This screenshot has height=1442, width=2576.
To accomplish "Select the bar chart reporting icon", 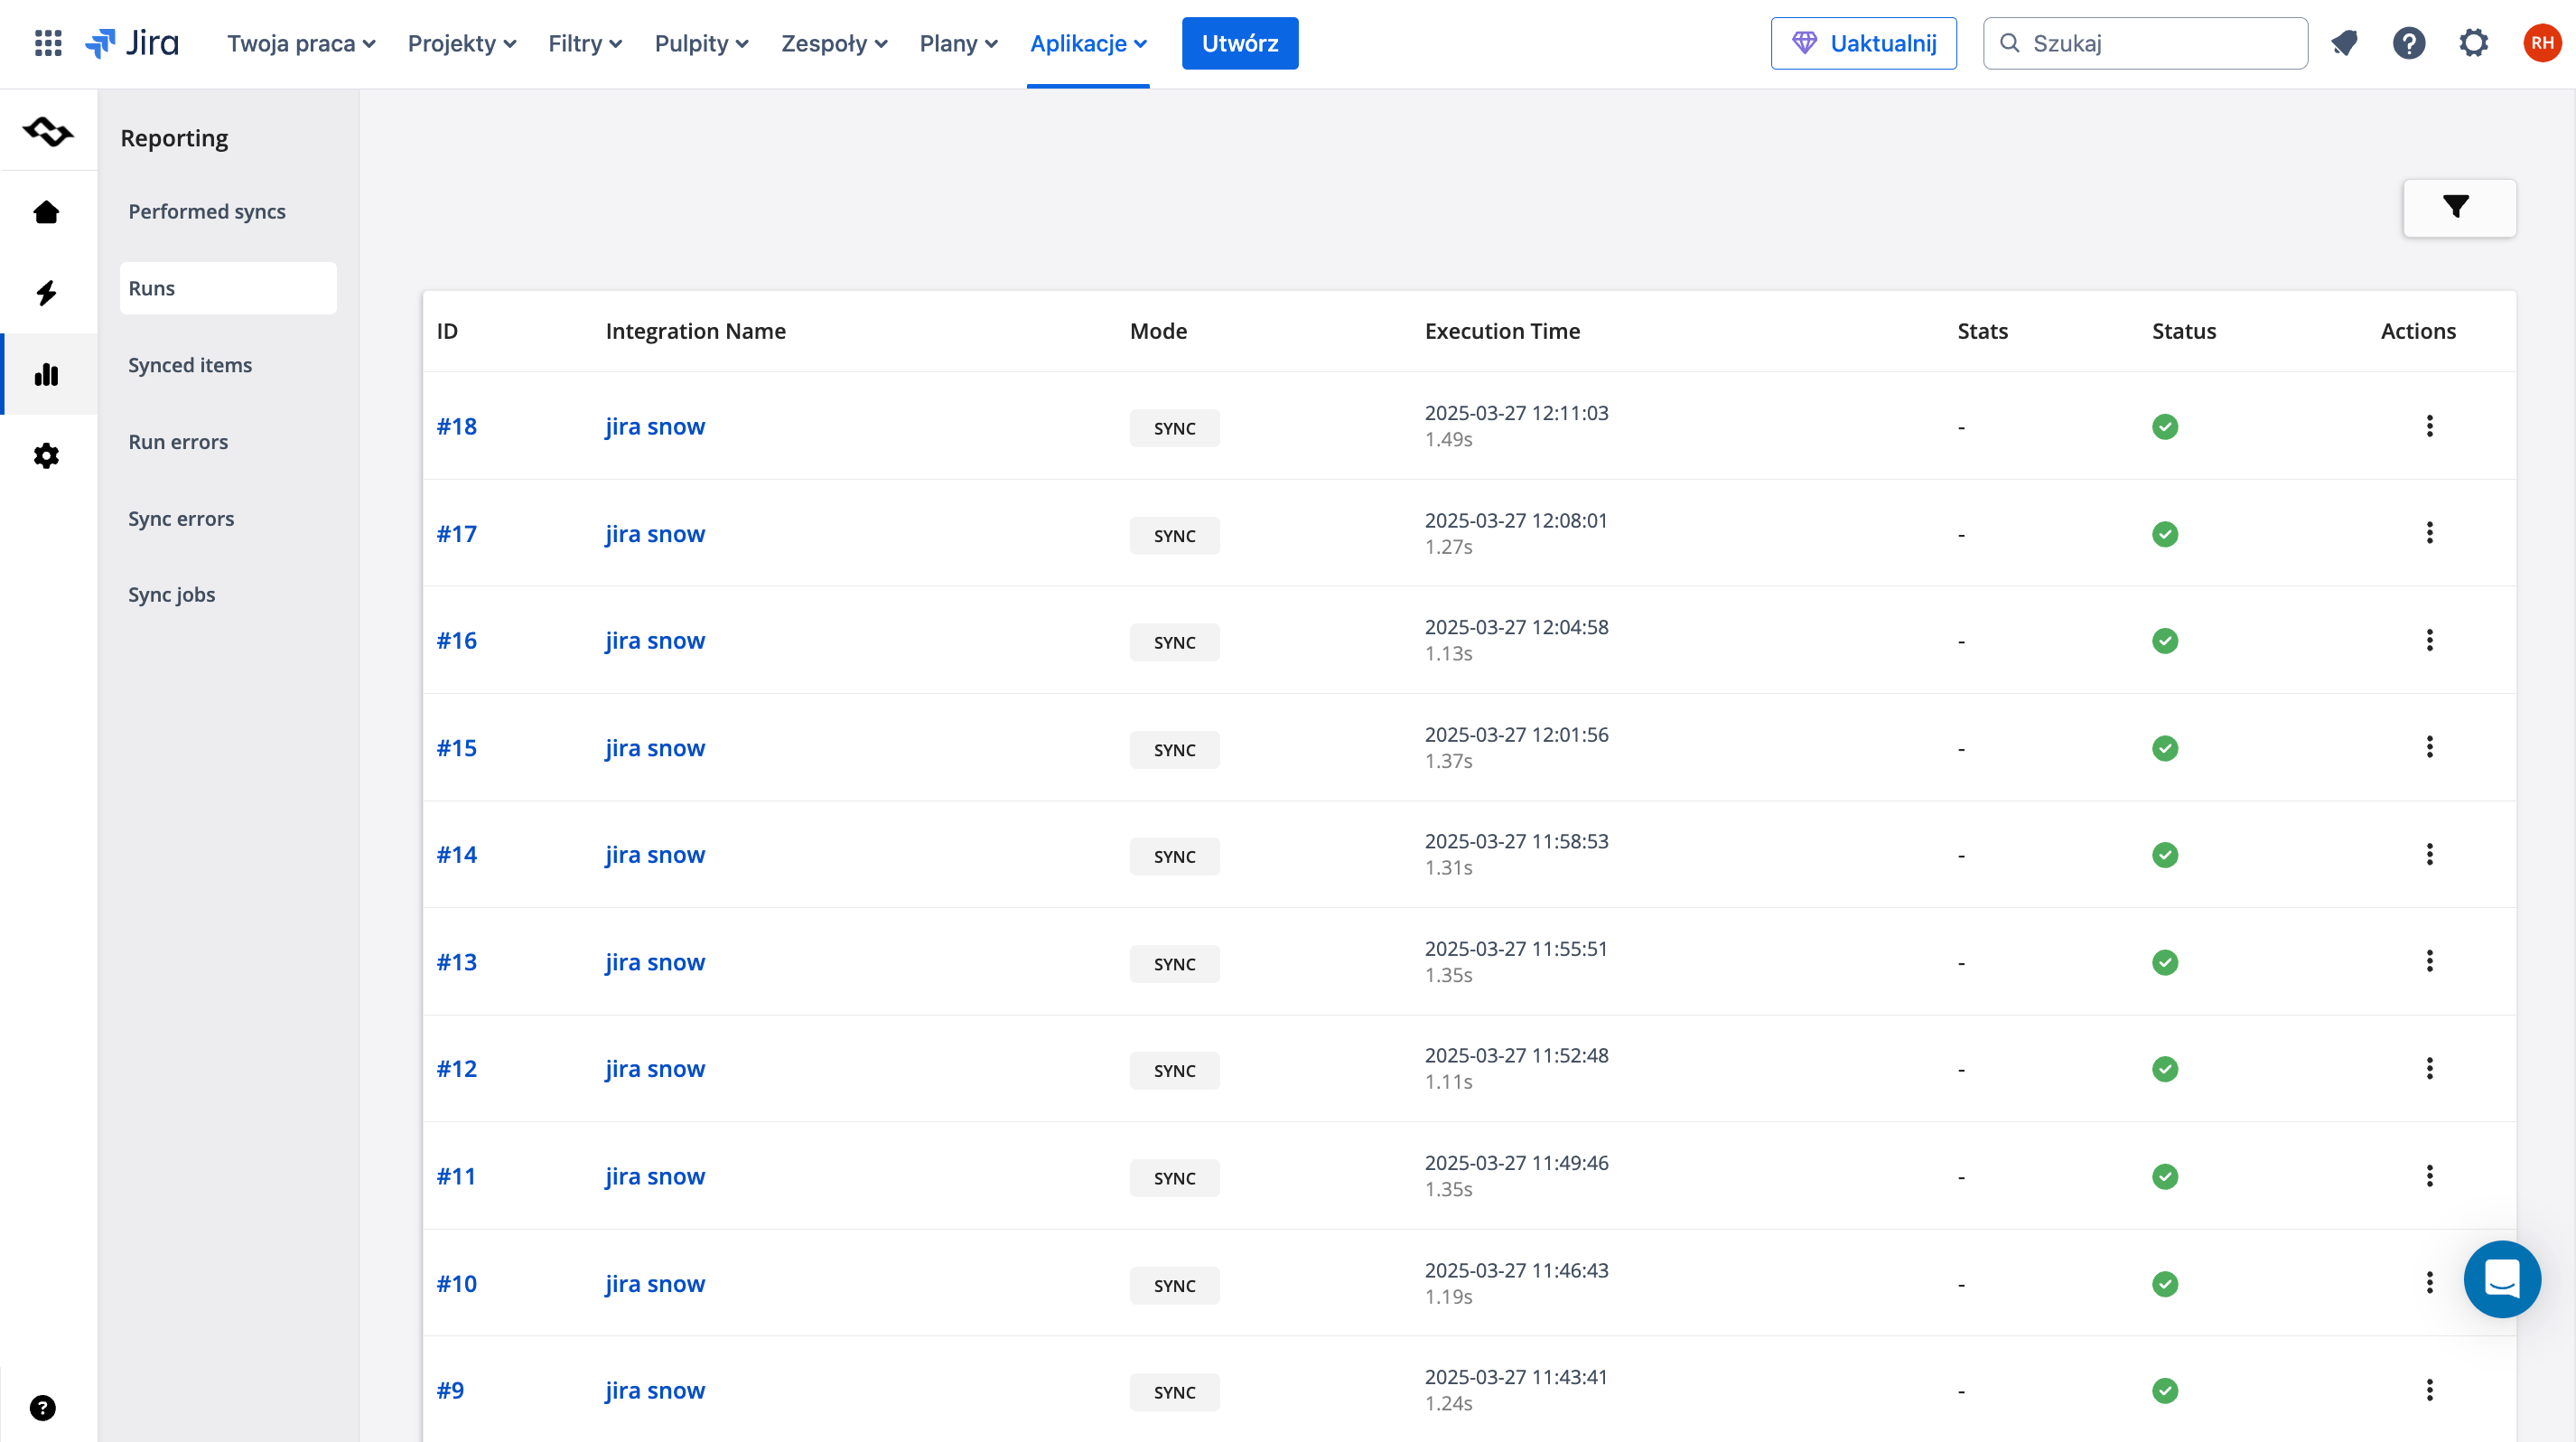I will click(x=46, y=374).
